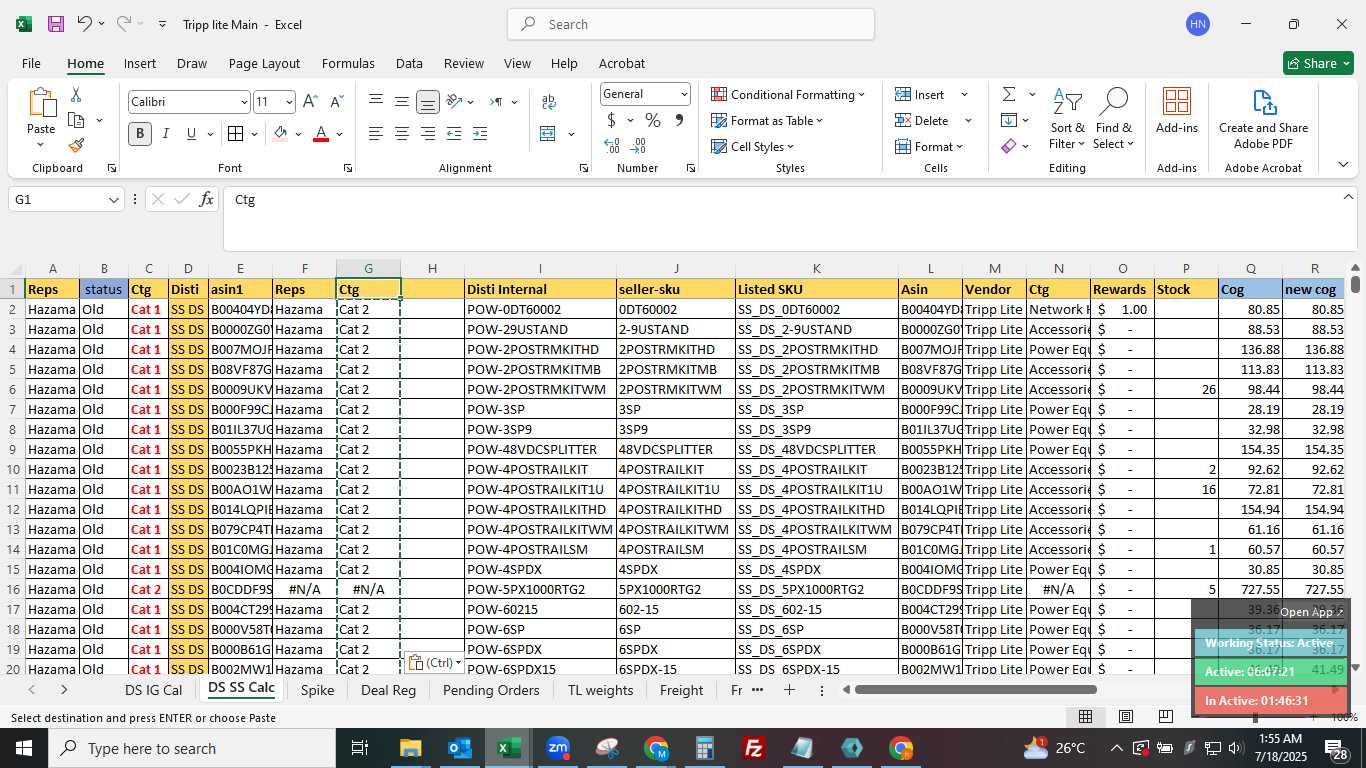Decrease indent in Alignment group
Screen dimensions: 1366x768
point(454,134)
